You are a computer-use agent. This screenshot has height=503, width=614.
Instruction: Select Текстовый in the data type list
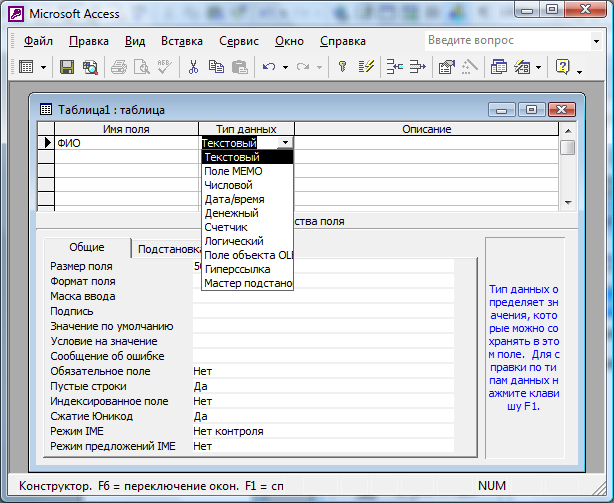pos(247,157)
